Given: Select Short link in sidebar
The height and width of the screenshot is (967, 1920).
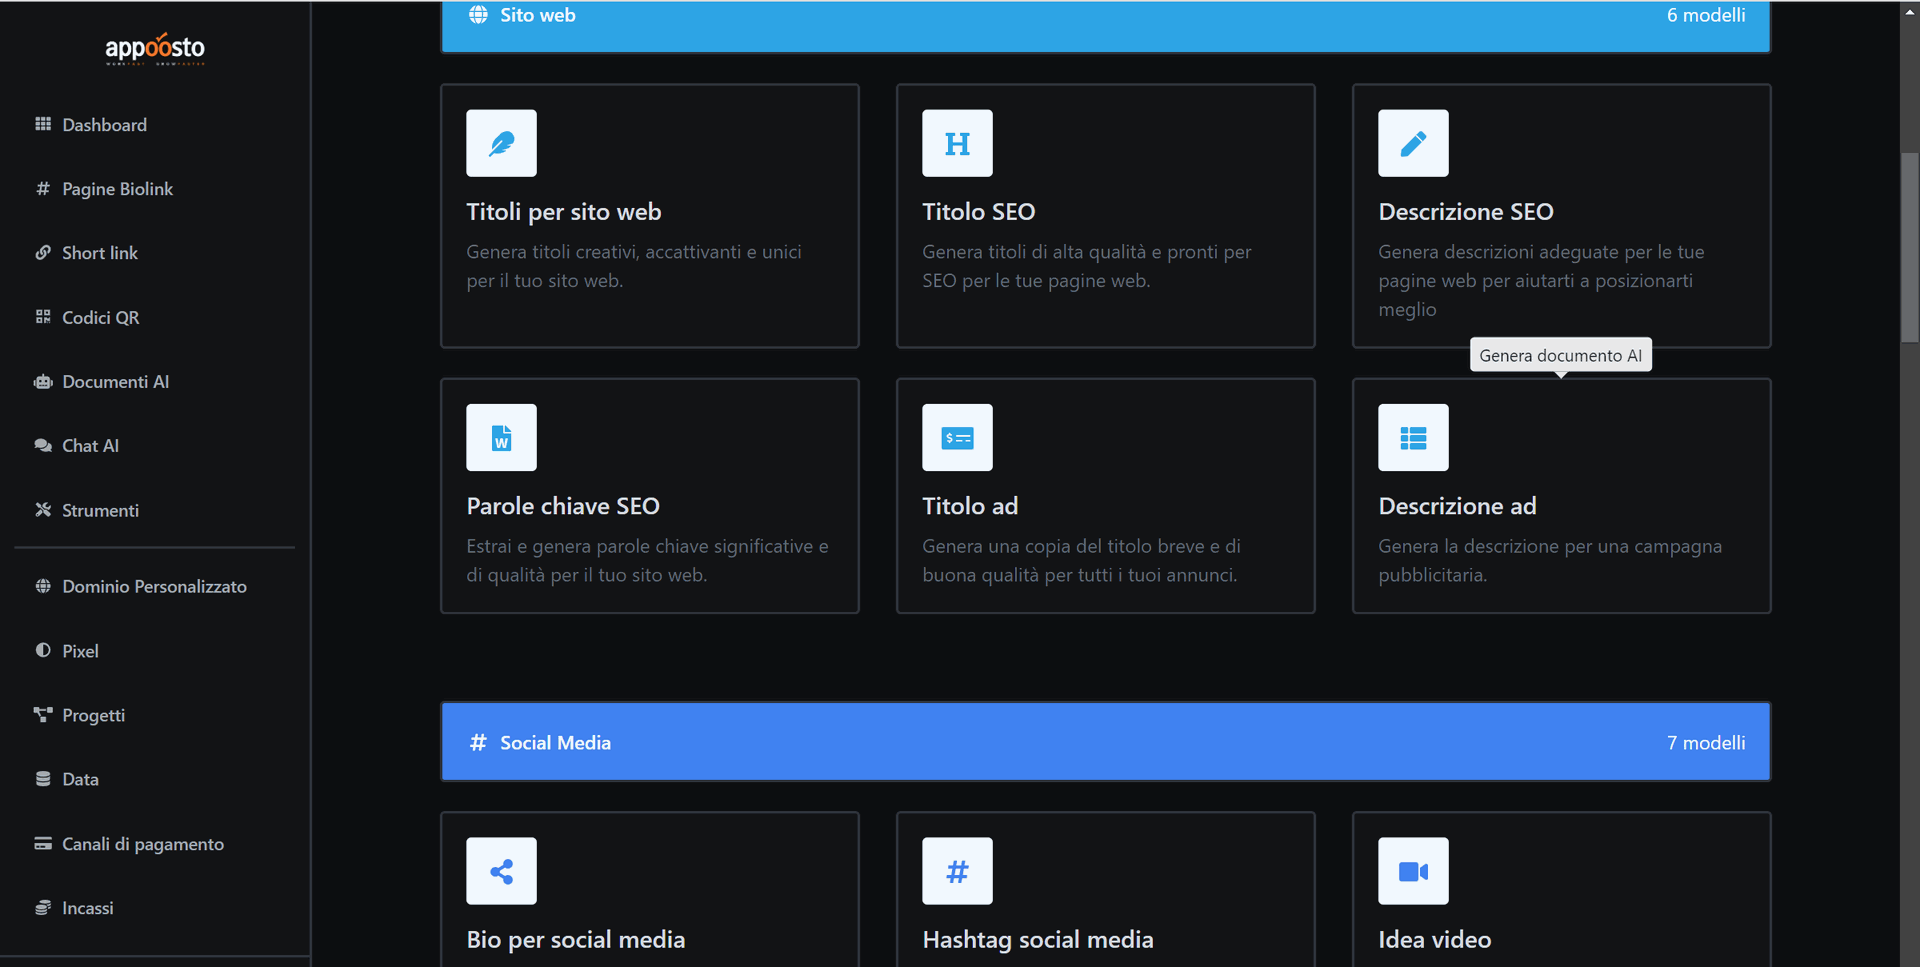Looking at the screenshot, I should pyautogui.click(x=99, y=253).
